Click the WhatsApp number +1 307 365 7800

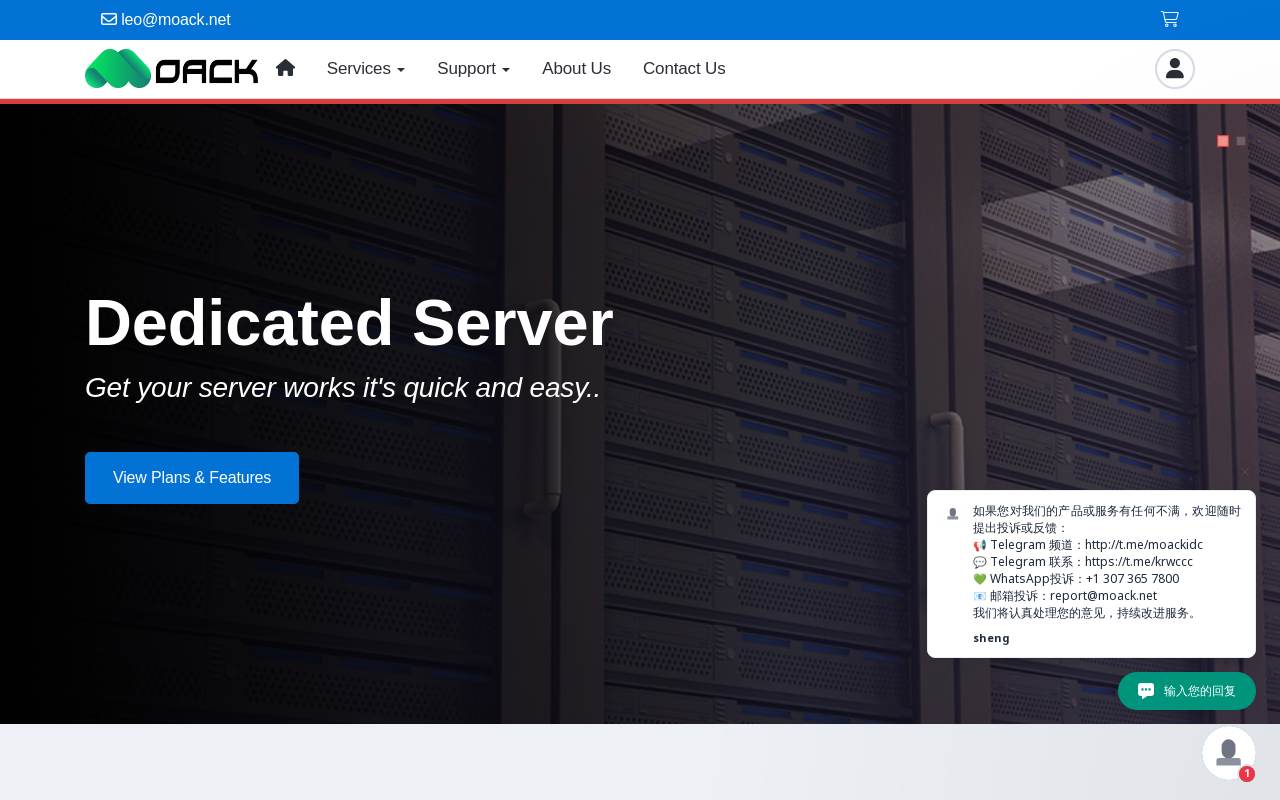tap(1132, 579)
